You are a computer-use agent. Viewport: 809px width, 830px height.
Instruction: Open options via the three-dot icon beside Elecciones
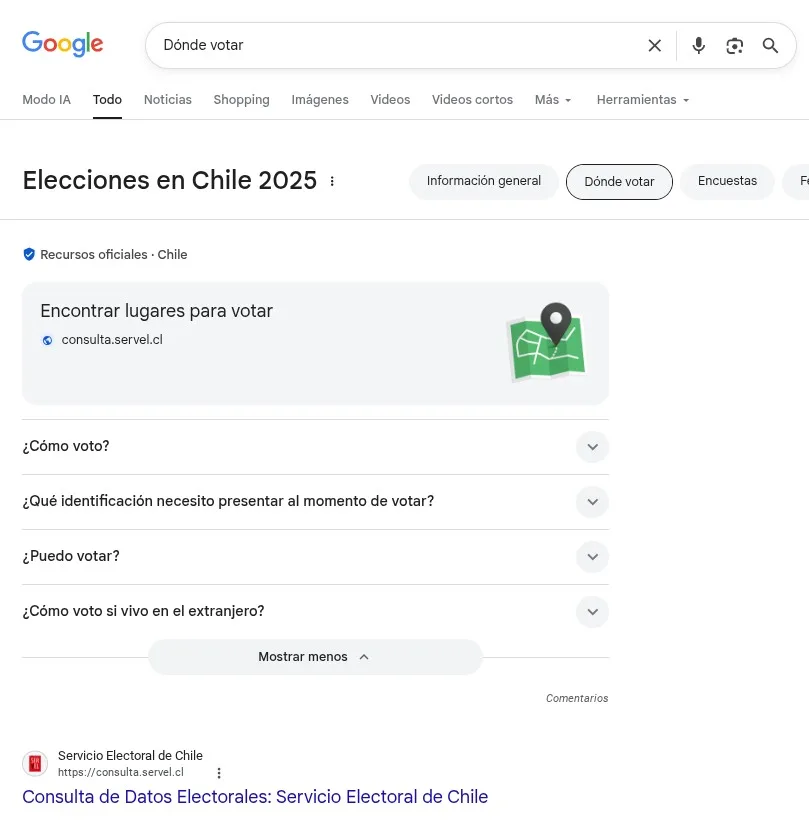pos(332,181)
